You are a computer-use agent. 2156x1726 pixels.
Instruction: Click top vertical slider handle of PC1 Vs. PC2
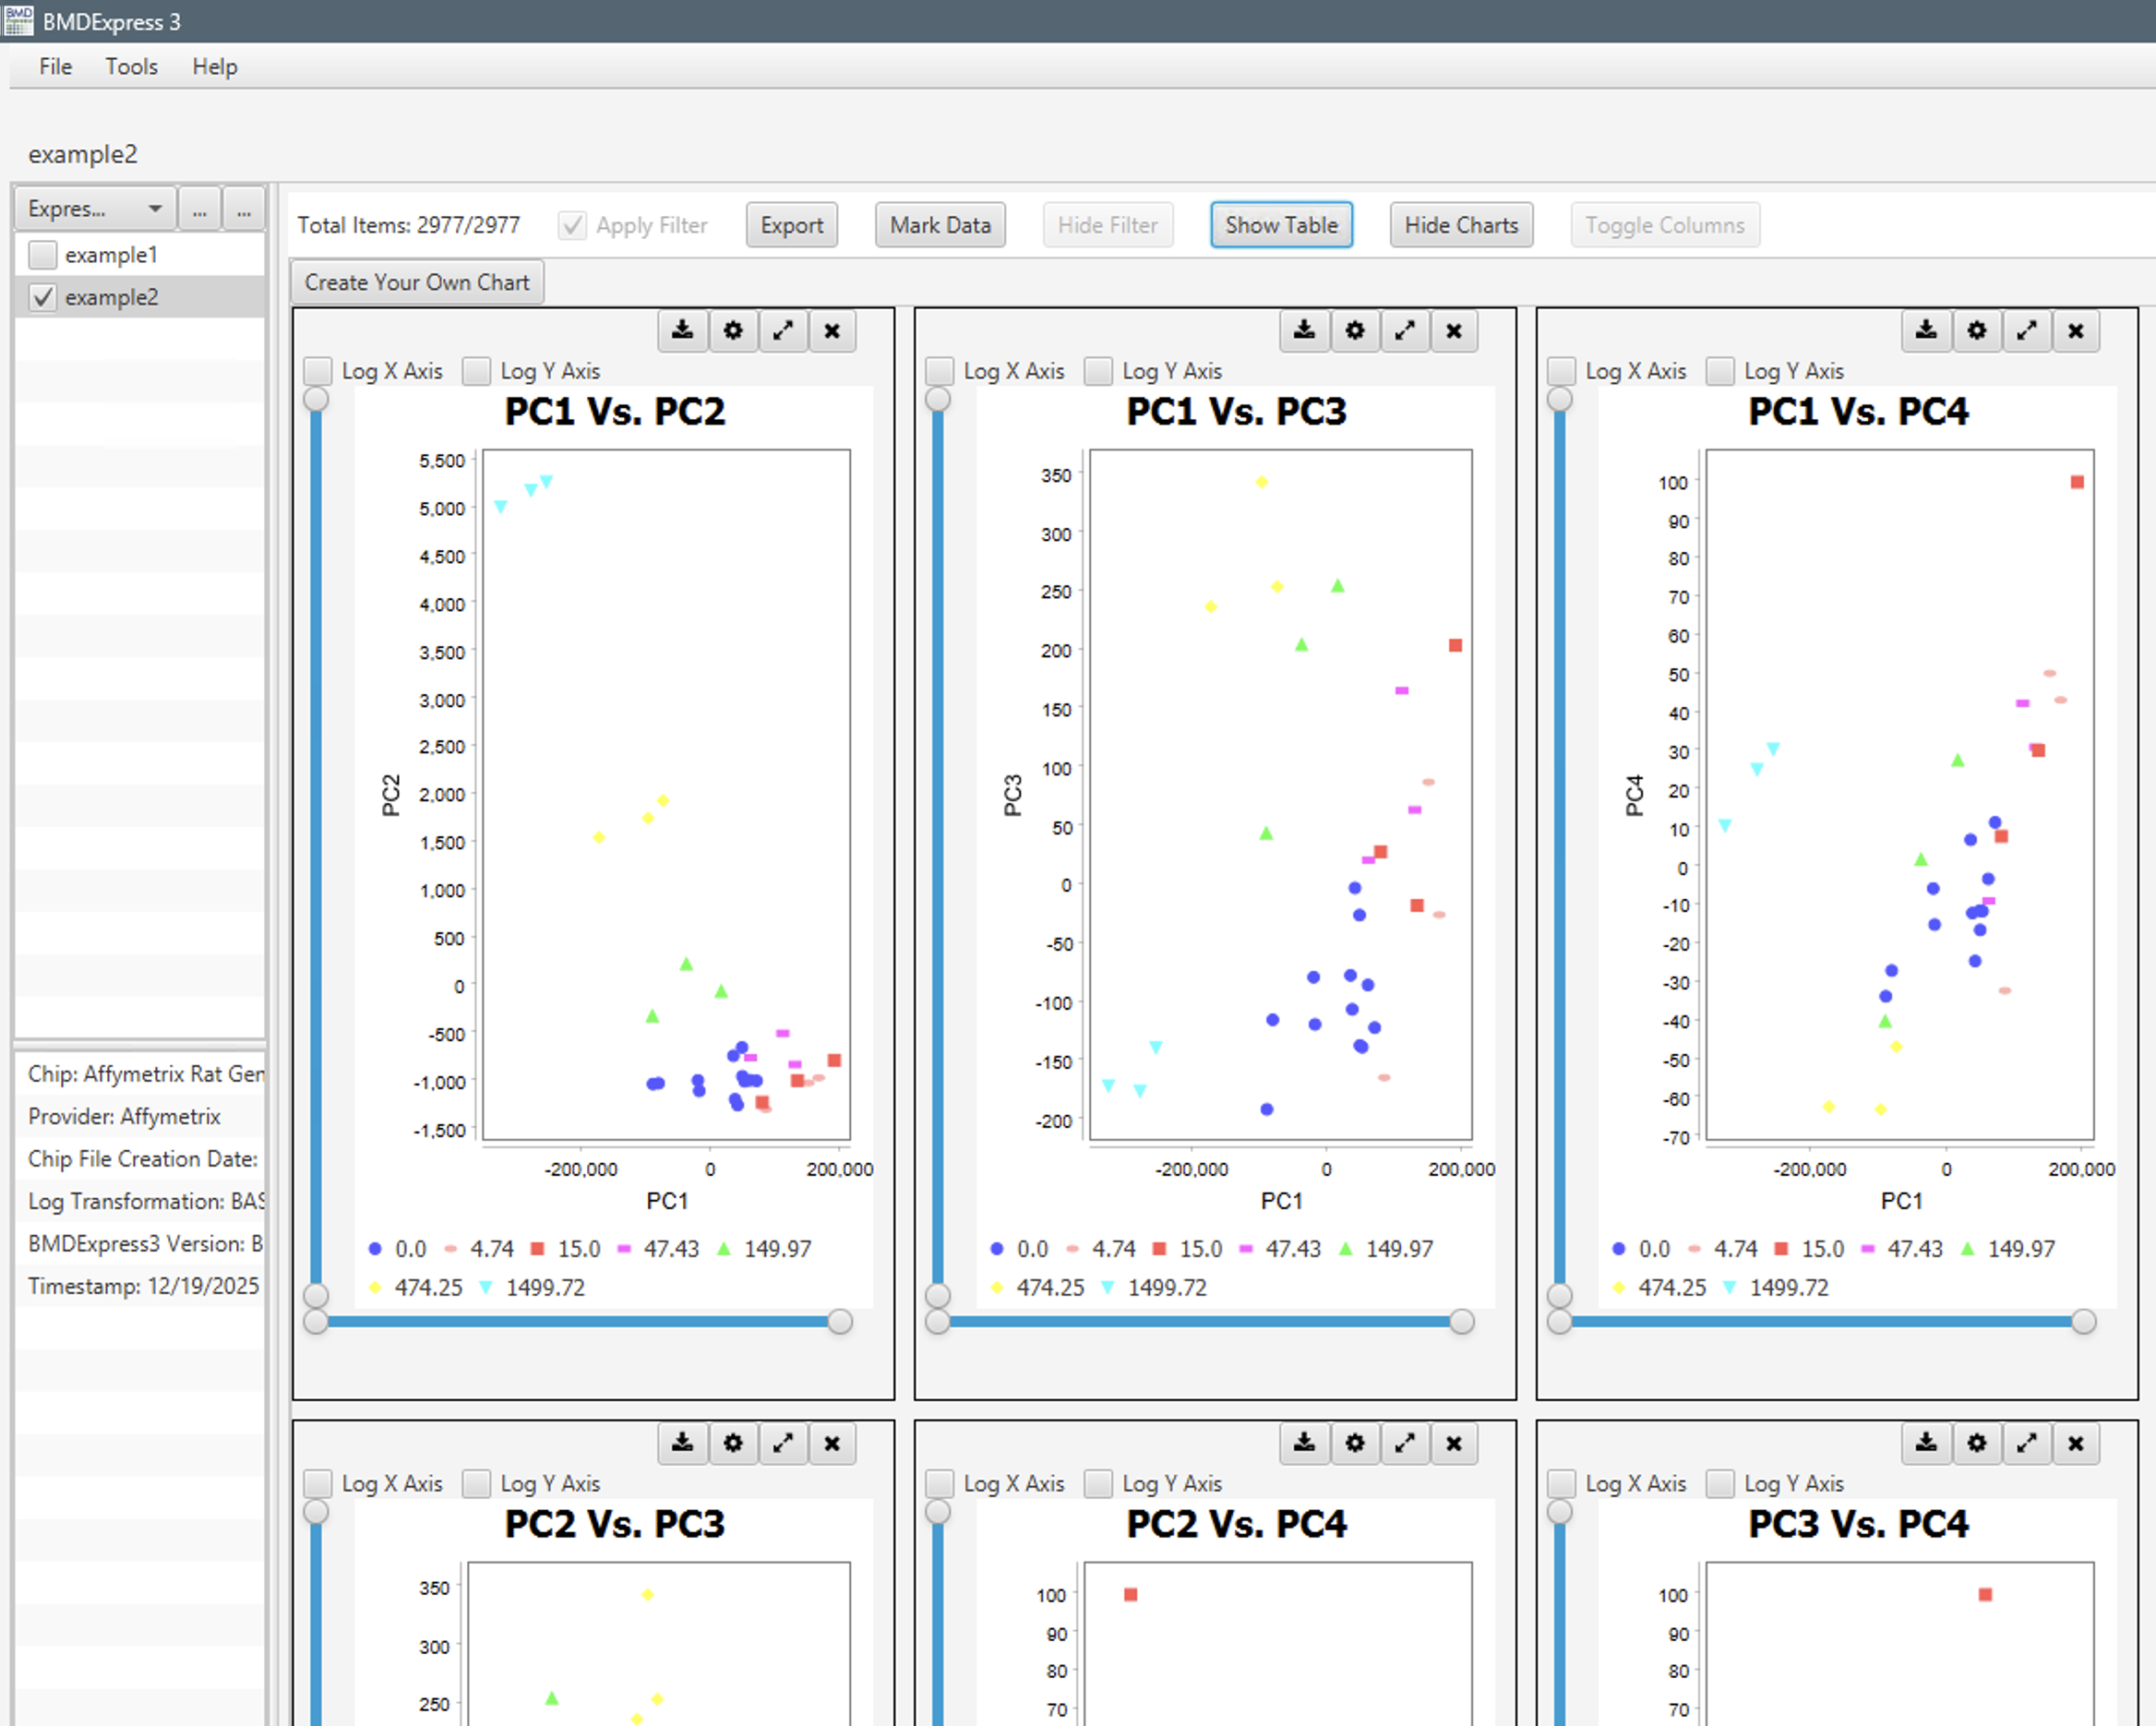pos(316,399)
